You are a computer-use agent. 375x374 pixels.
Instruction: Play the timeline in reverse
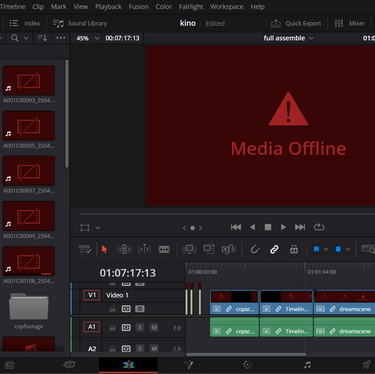pos(252,227)
